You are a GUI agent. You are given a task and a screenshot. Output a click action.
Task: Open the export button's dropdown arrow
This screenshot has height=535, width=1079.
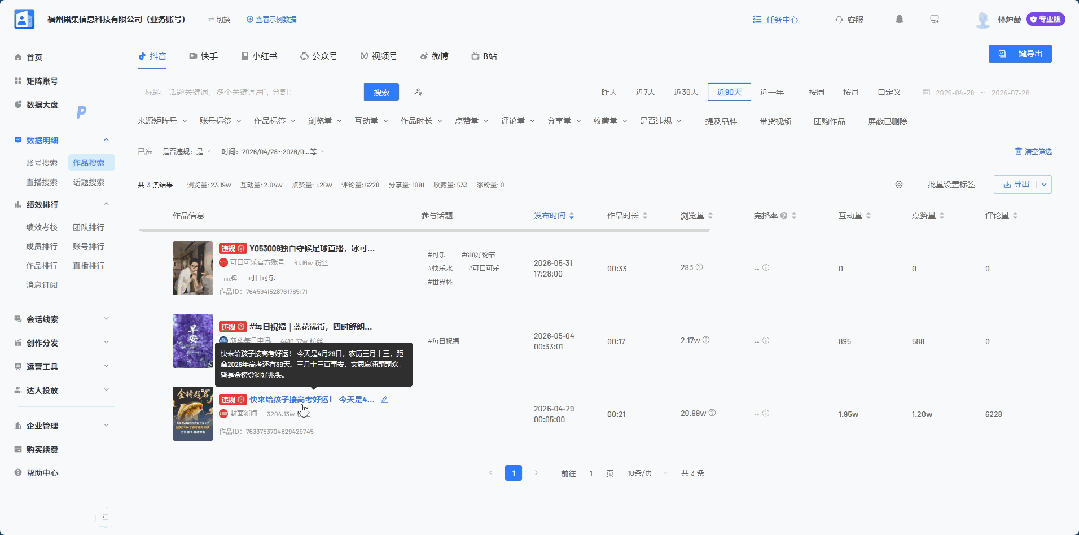pos(1045,185)
